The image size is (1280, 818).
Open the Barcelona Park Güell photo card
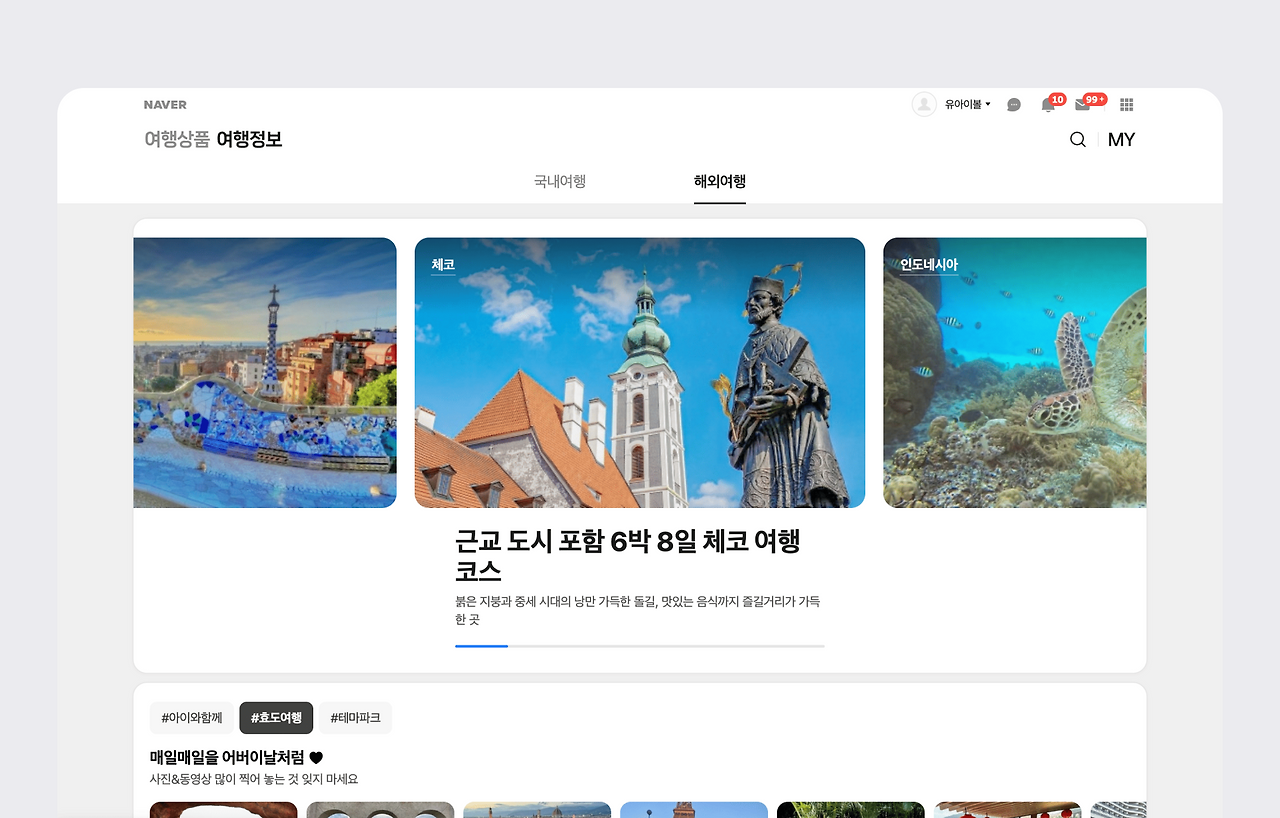point(265,373)
